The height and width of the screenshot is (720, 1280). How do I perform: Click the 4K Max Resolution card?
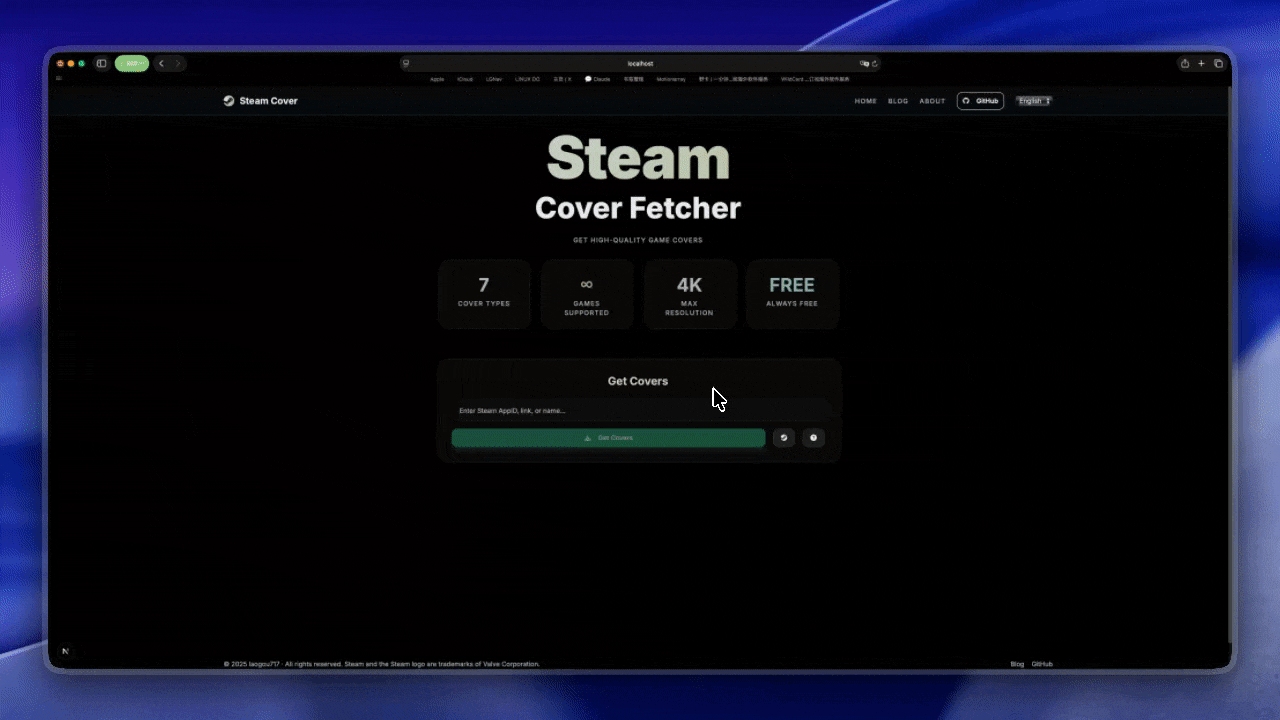coord(690,294)
